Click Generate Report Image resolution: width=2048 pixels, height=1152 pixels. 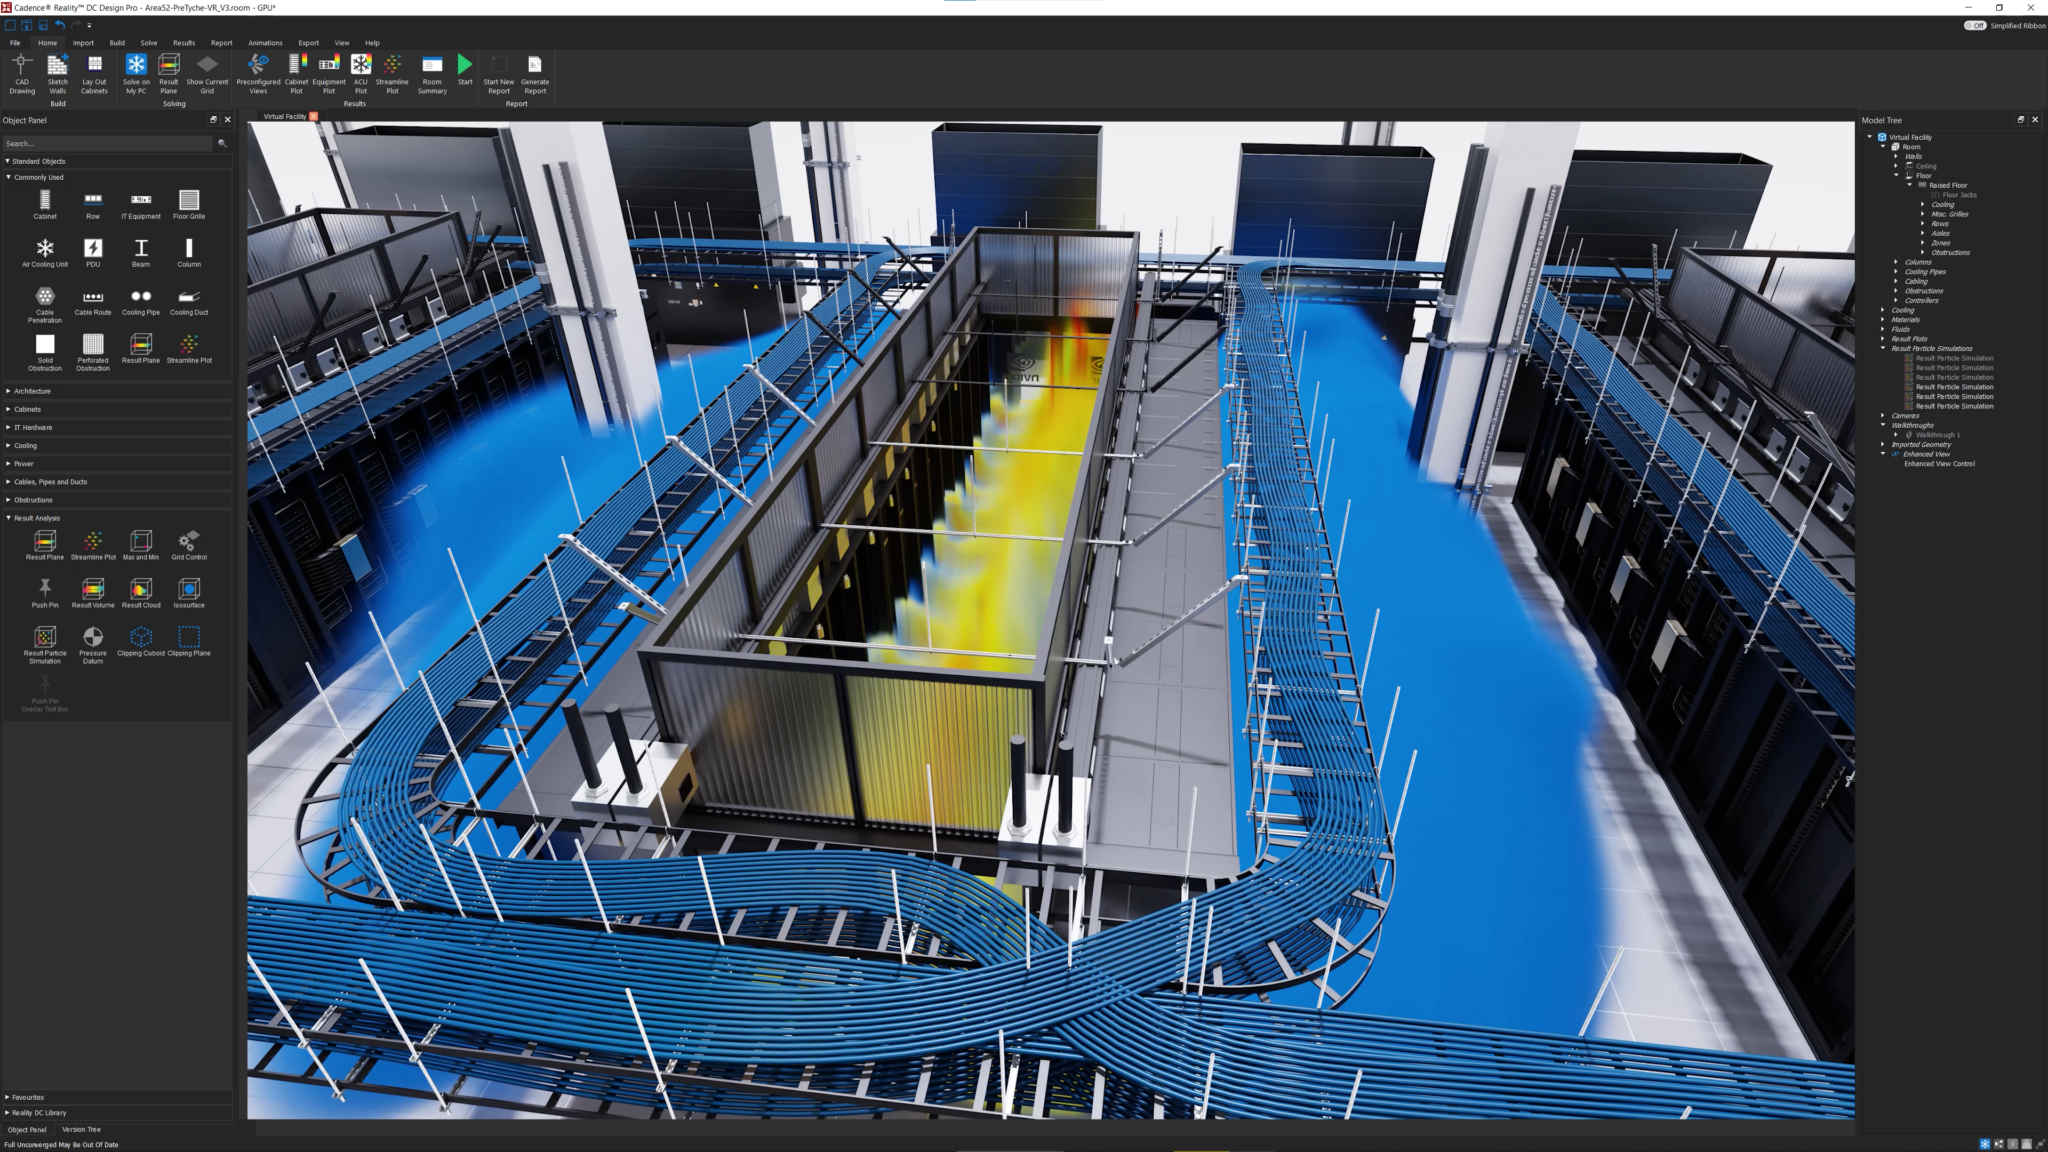click(x=535, y=73)
